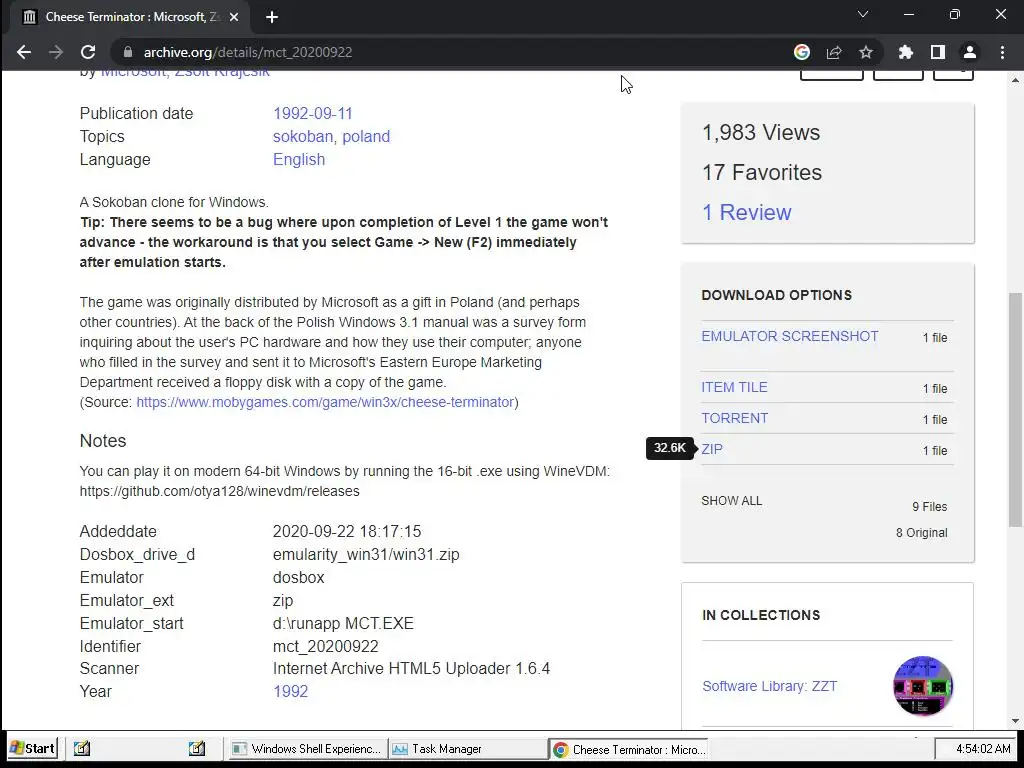
Task: Expand the tab search chevron
Action: pyautogui.click(x=863, y=14)
